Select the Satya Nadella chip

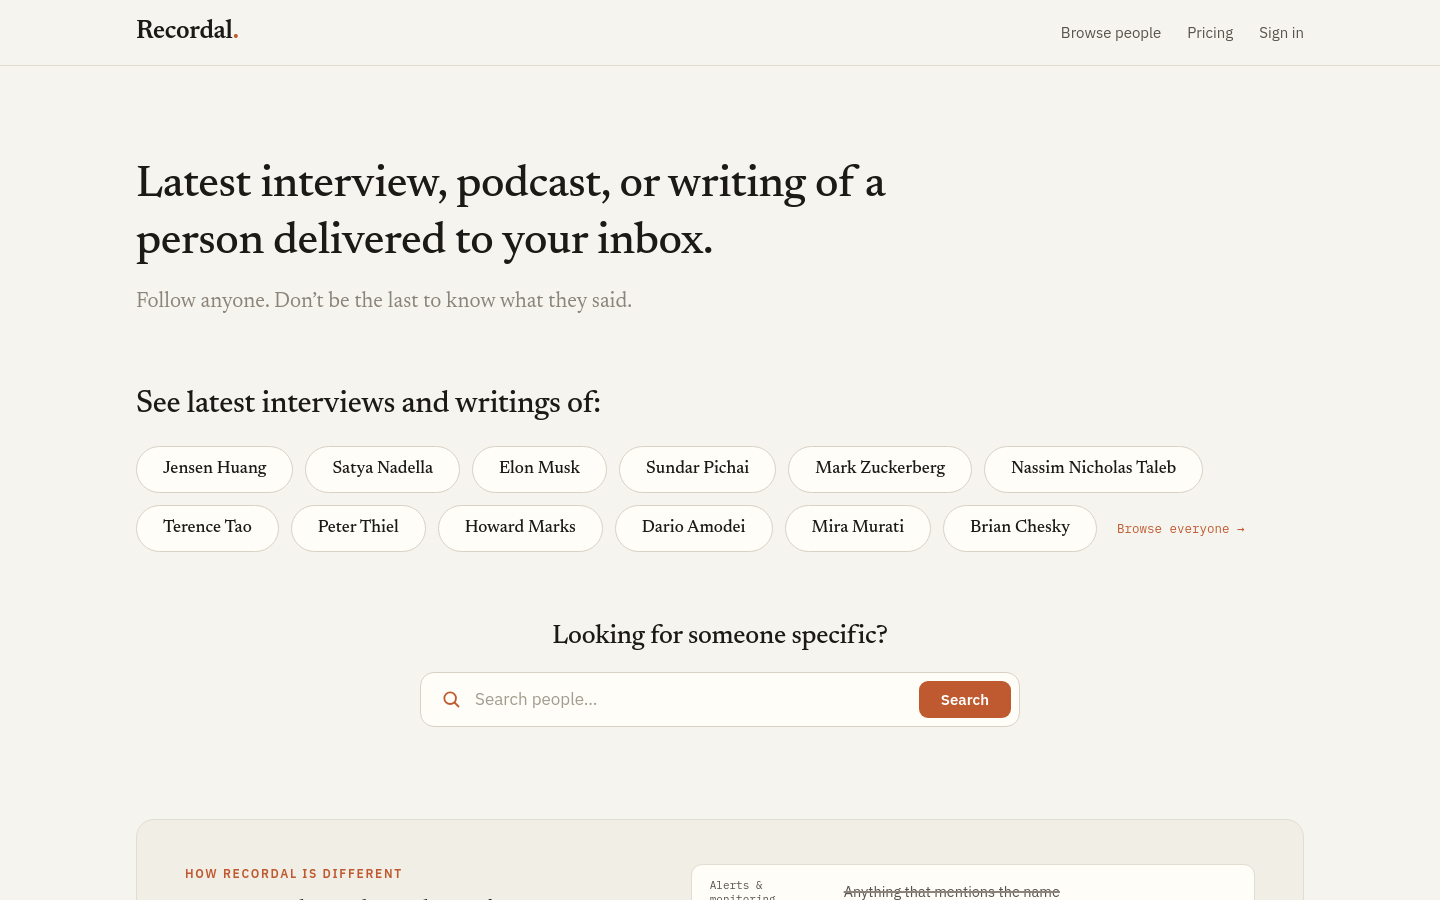click(x=382, y=469)
